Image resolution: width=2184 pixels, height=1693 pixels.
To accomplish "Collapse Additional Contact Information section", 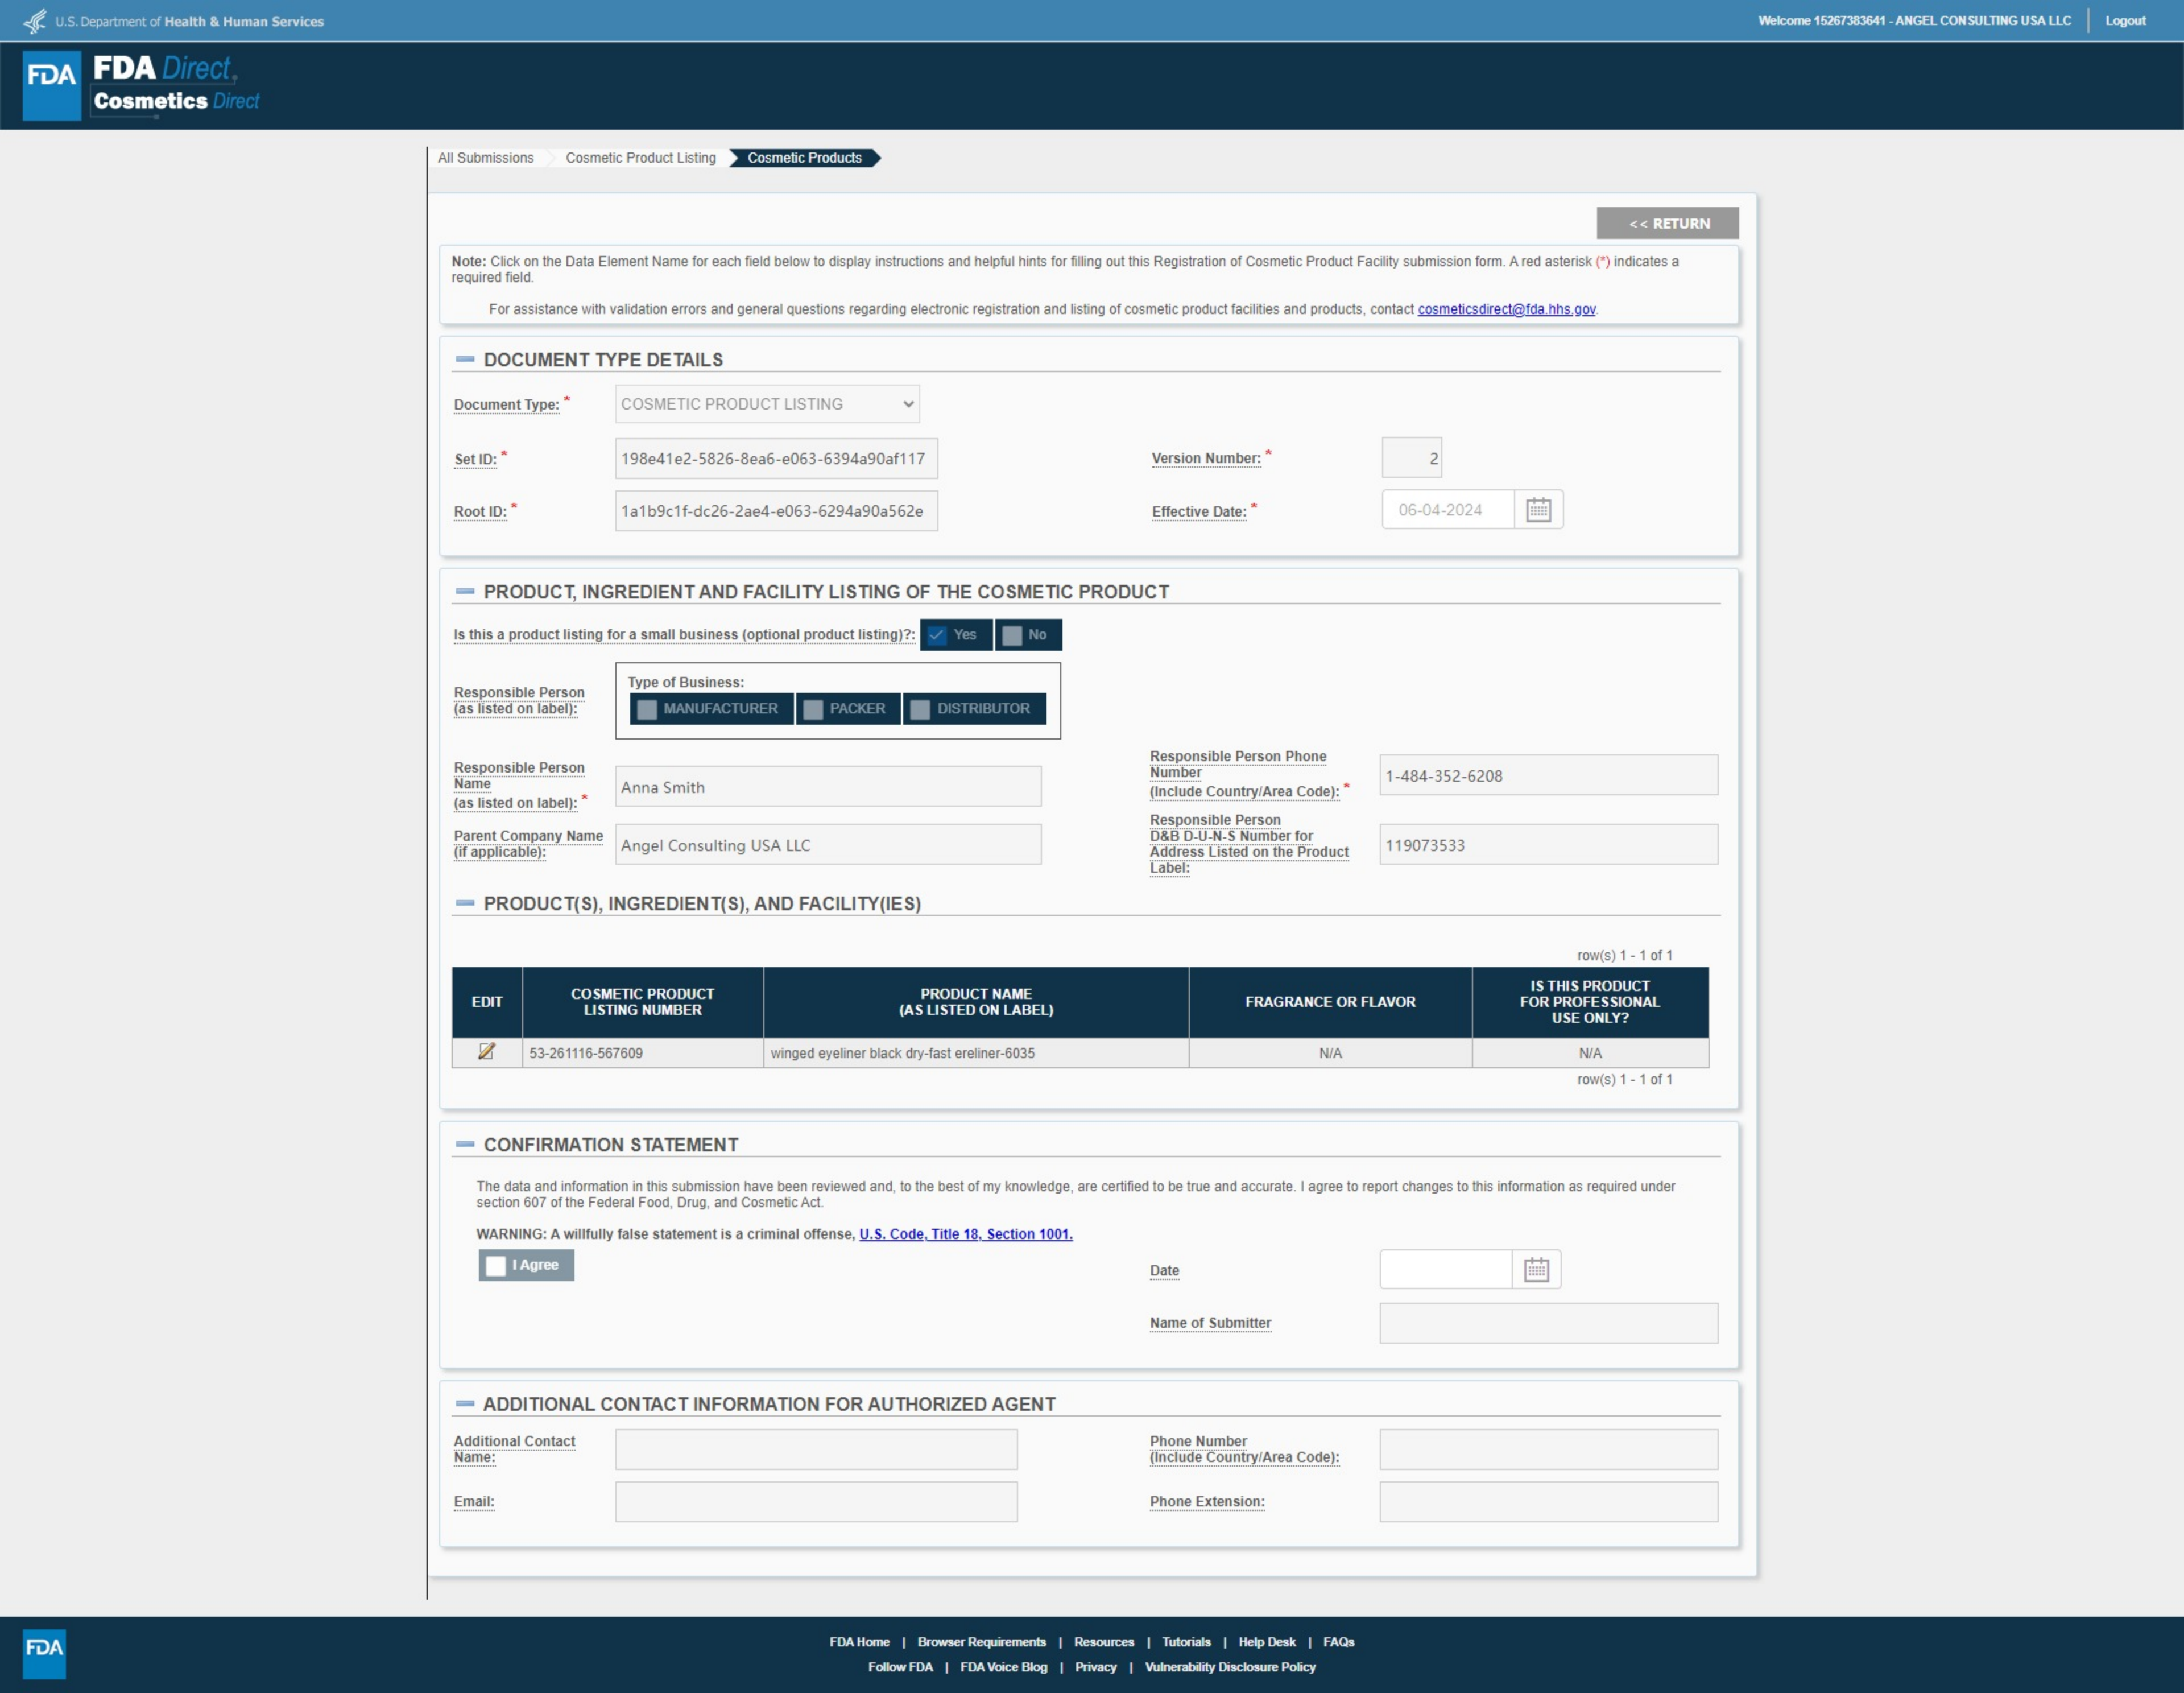I will pos(465,1404).
